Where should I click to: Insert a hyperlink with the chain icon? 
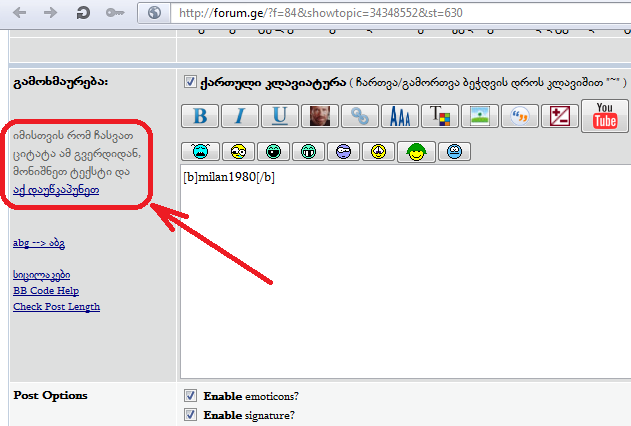click(x=360, y=116)
